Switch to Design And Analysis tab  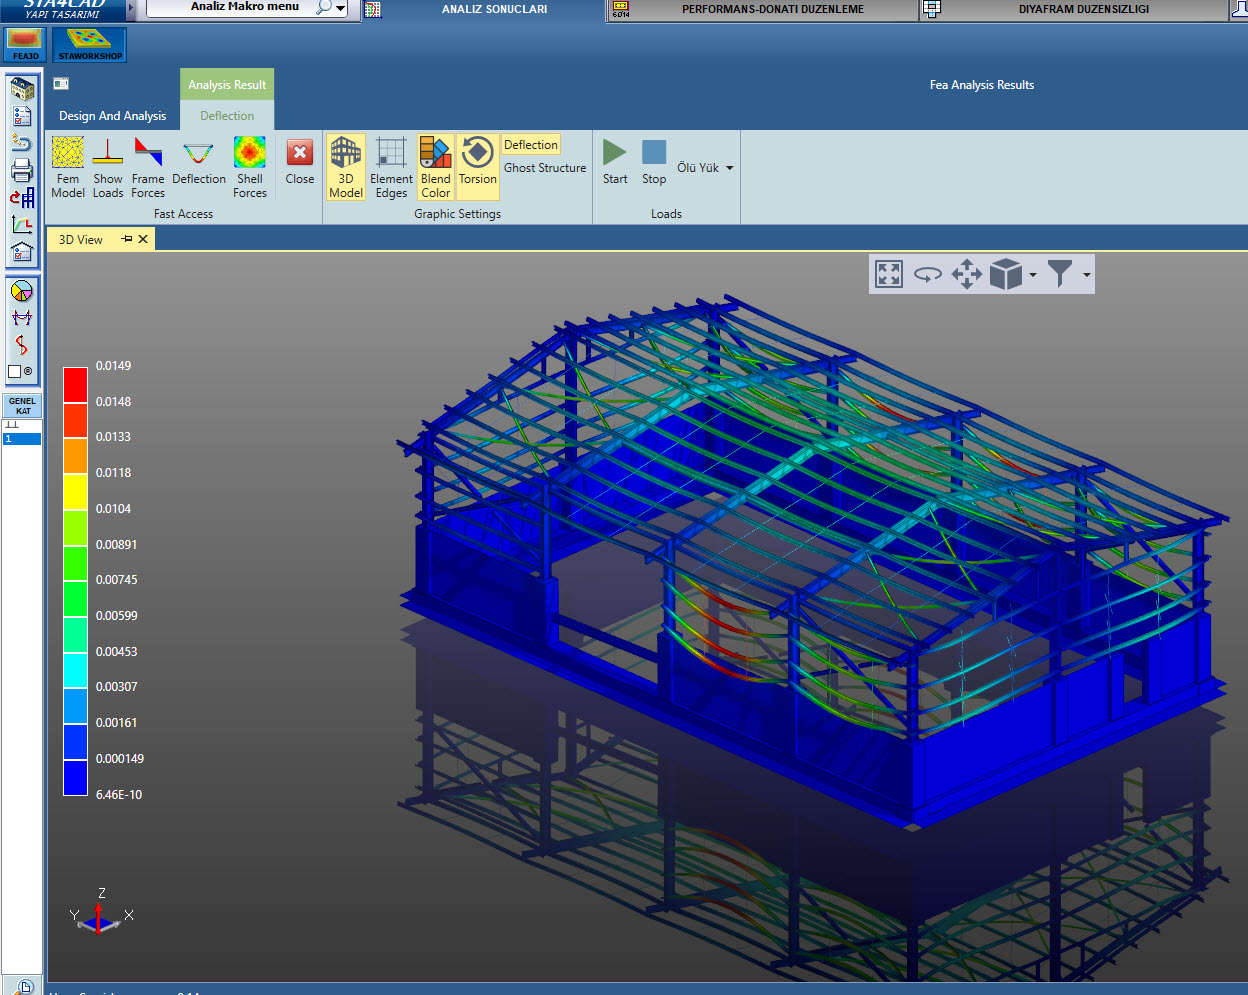[113, 116]
